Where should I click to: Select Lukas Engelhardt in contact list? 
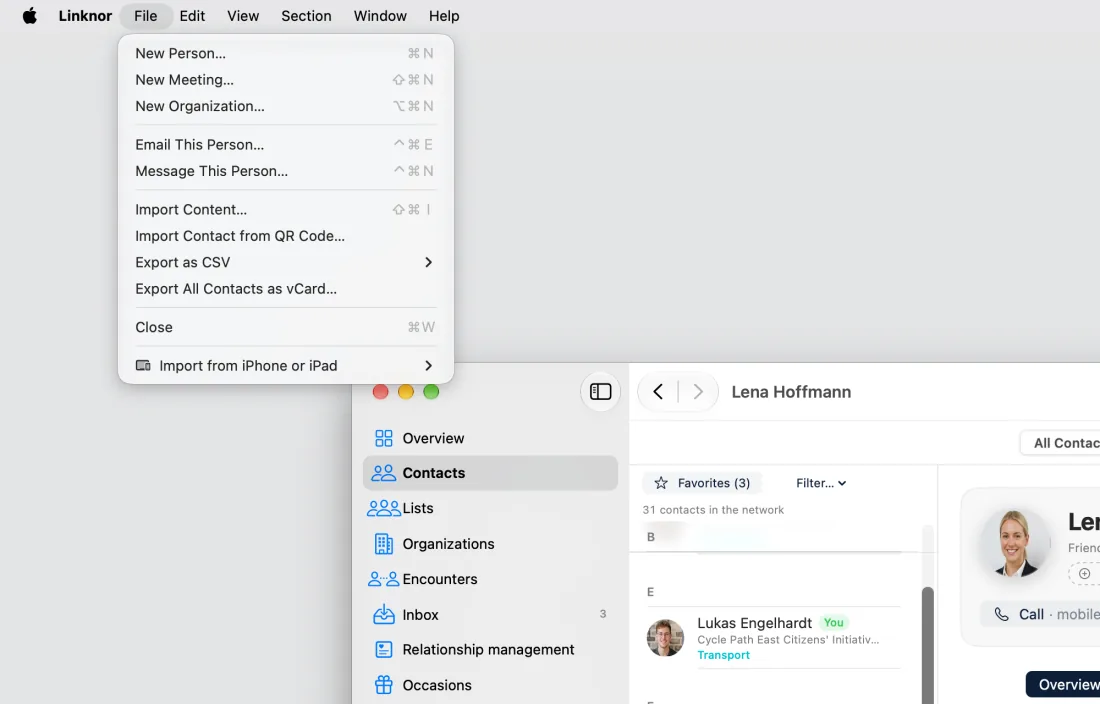[x=773, y=637]
